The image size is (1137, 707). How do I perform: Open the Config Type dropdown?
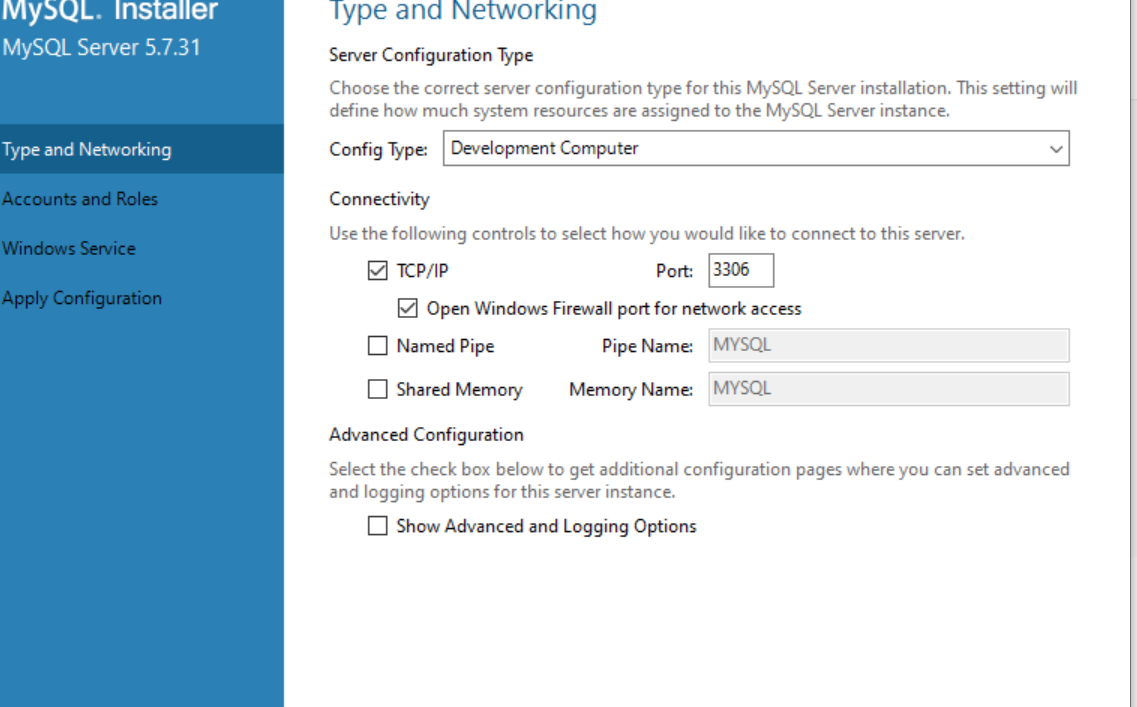pos(756,149)
